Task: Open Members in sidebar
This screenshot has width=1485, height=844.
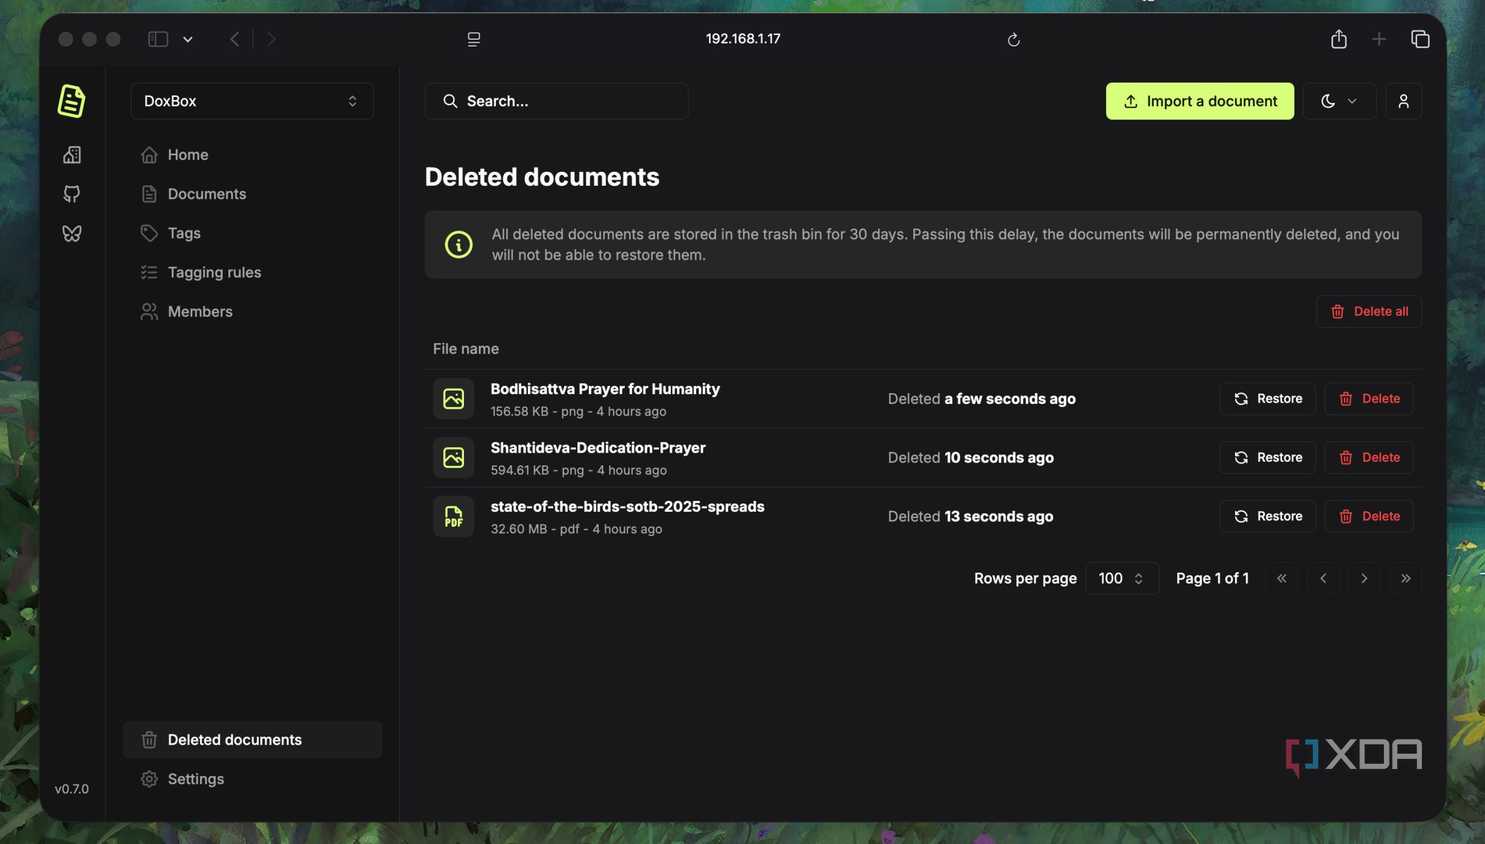Action: pos(252,311)
